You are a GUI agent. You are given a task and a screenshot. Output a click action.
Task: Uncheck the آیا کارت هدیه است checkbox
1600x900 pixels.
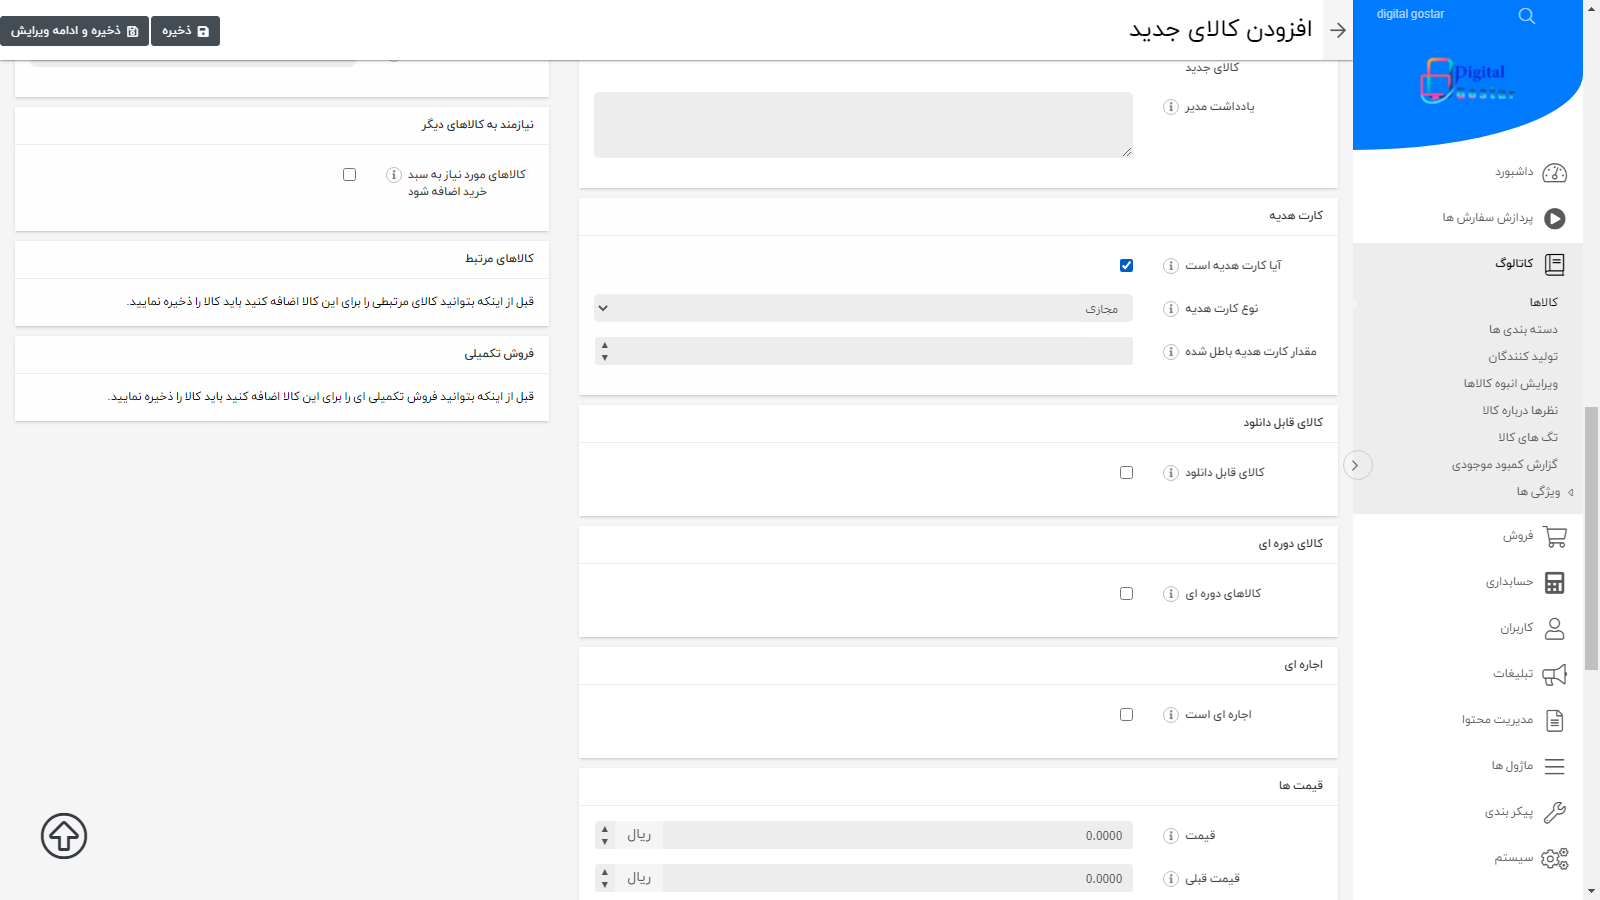pyautogui.click(x=1126, y=265)
